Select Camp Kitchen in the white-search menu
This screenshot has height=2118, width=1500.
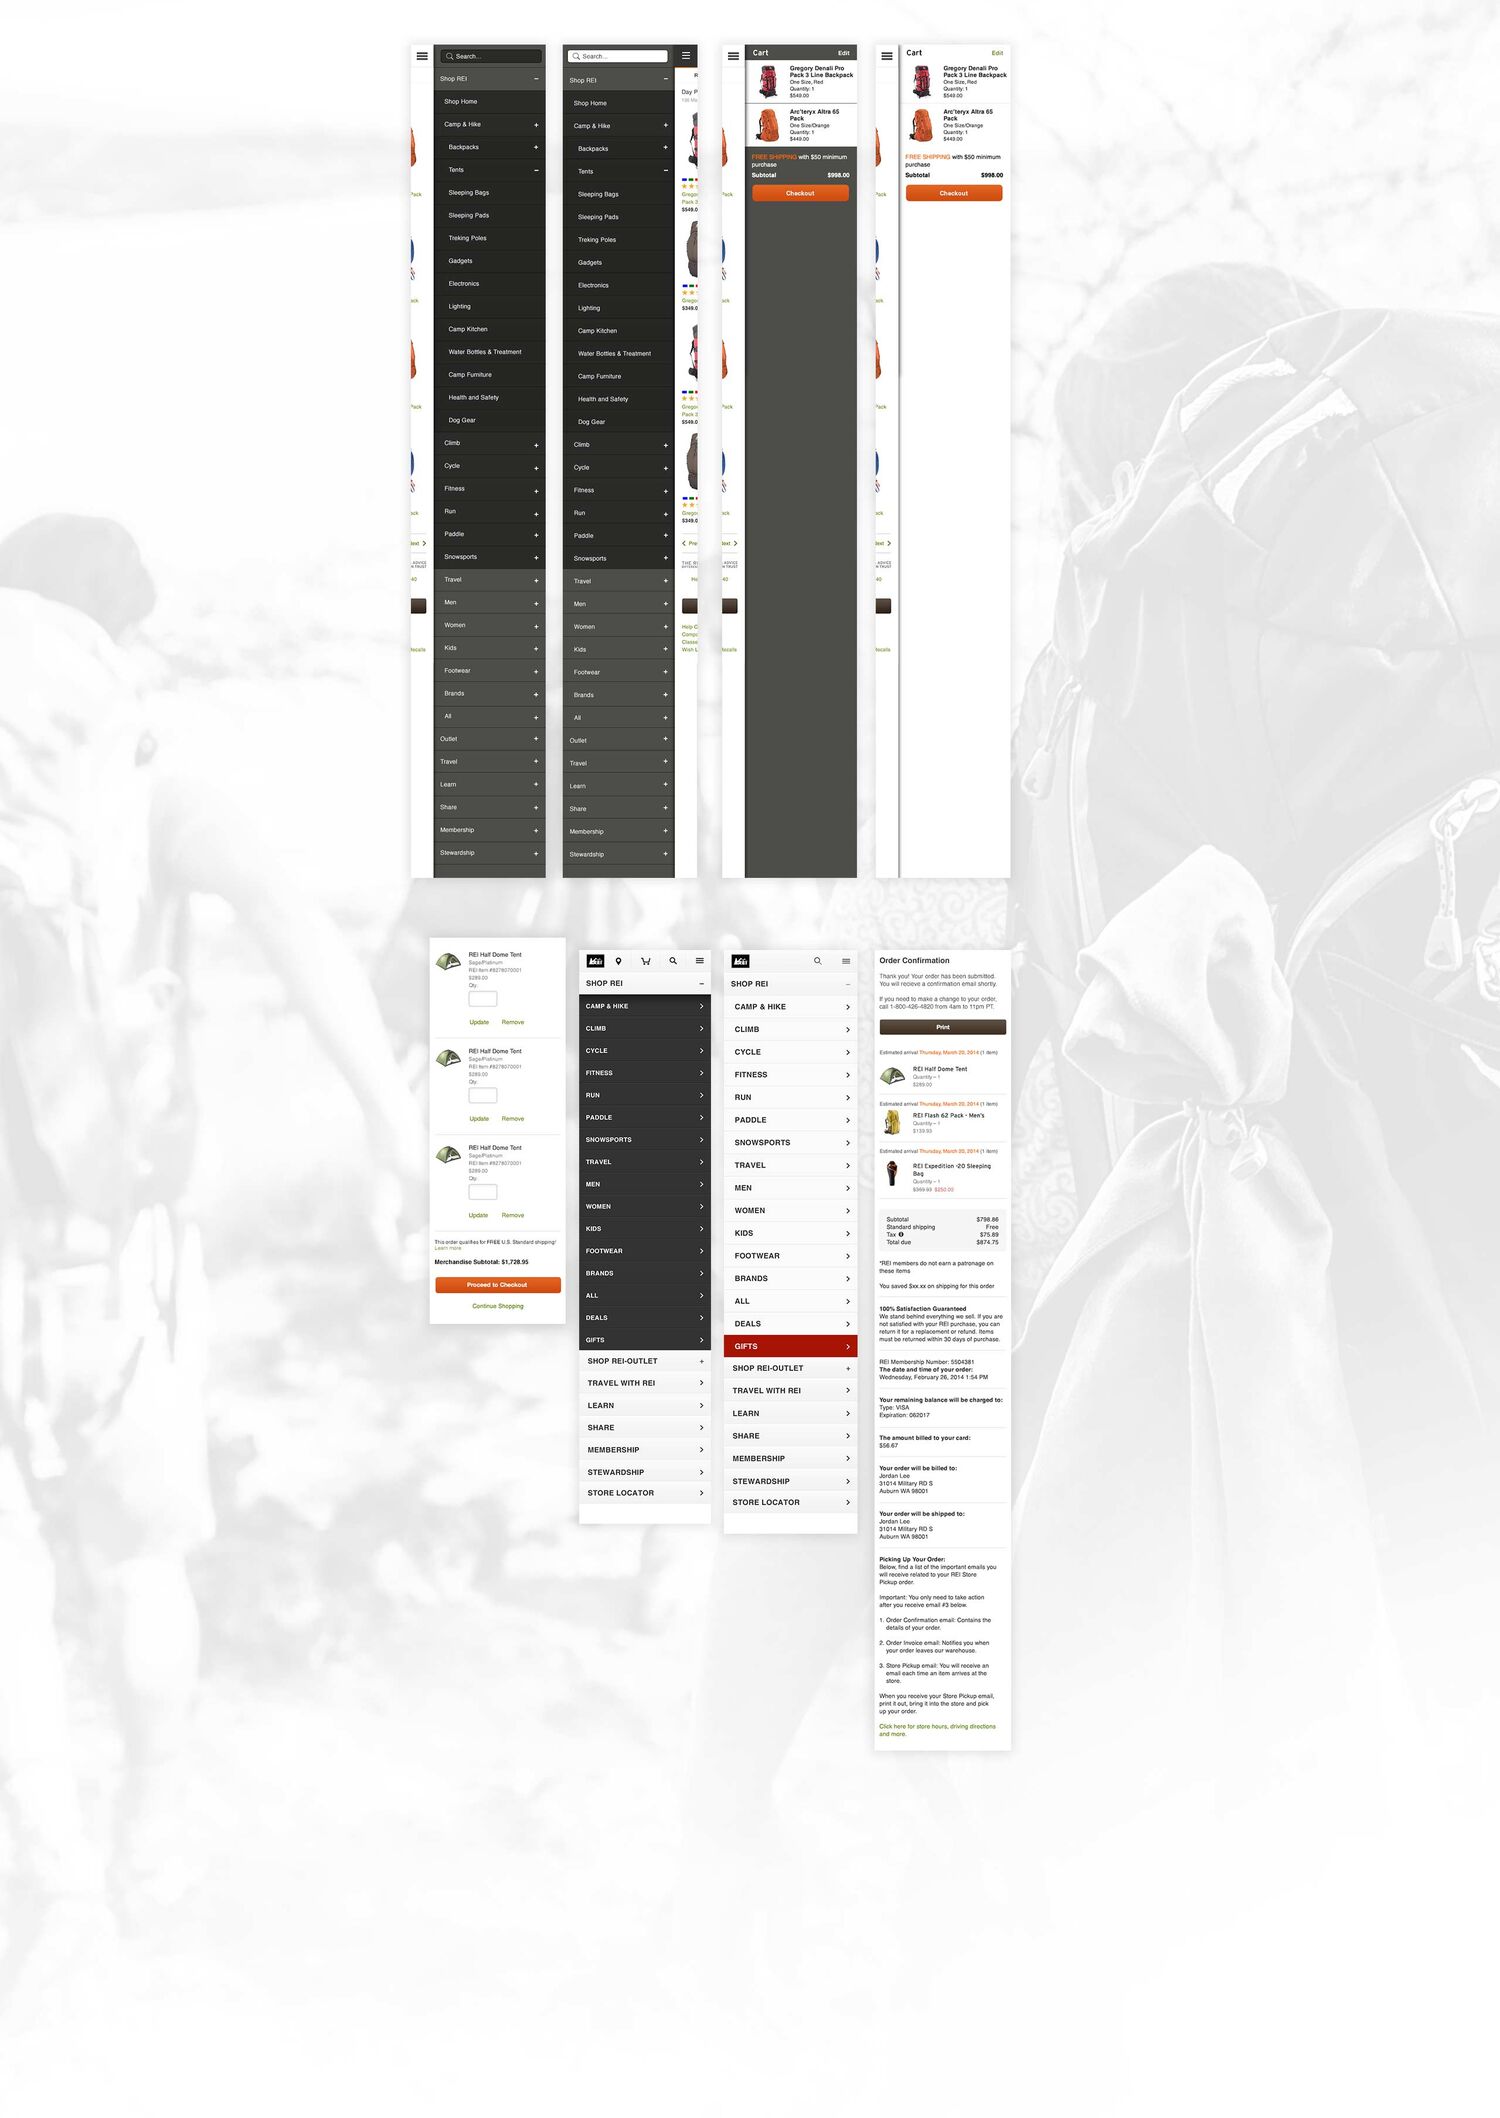click(618, 331)
